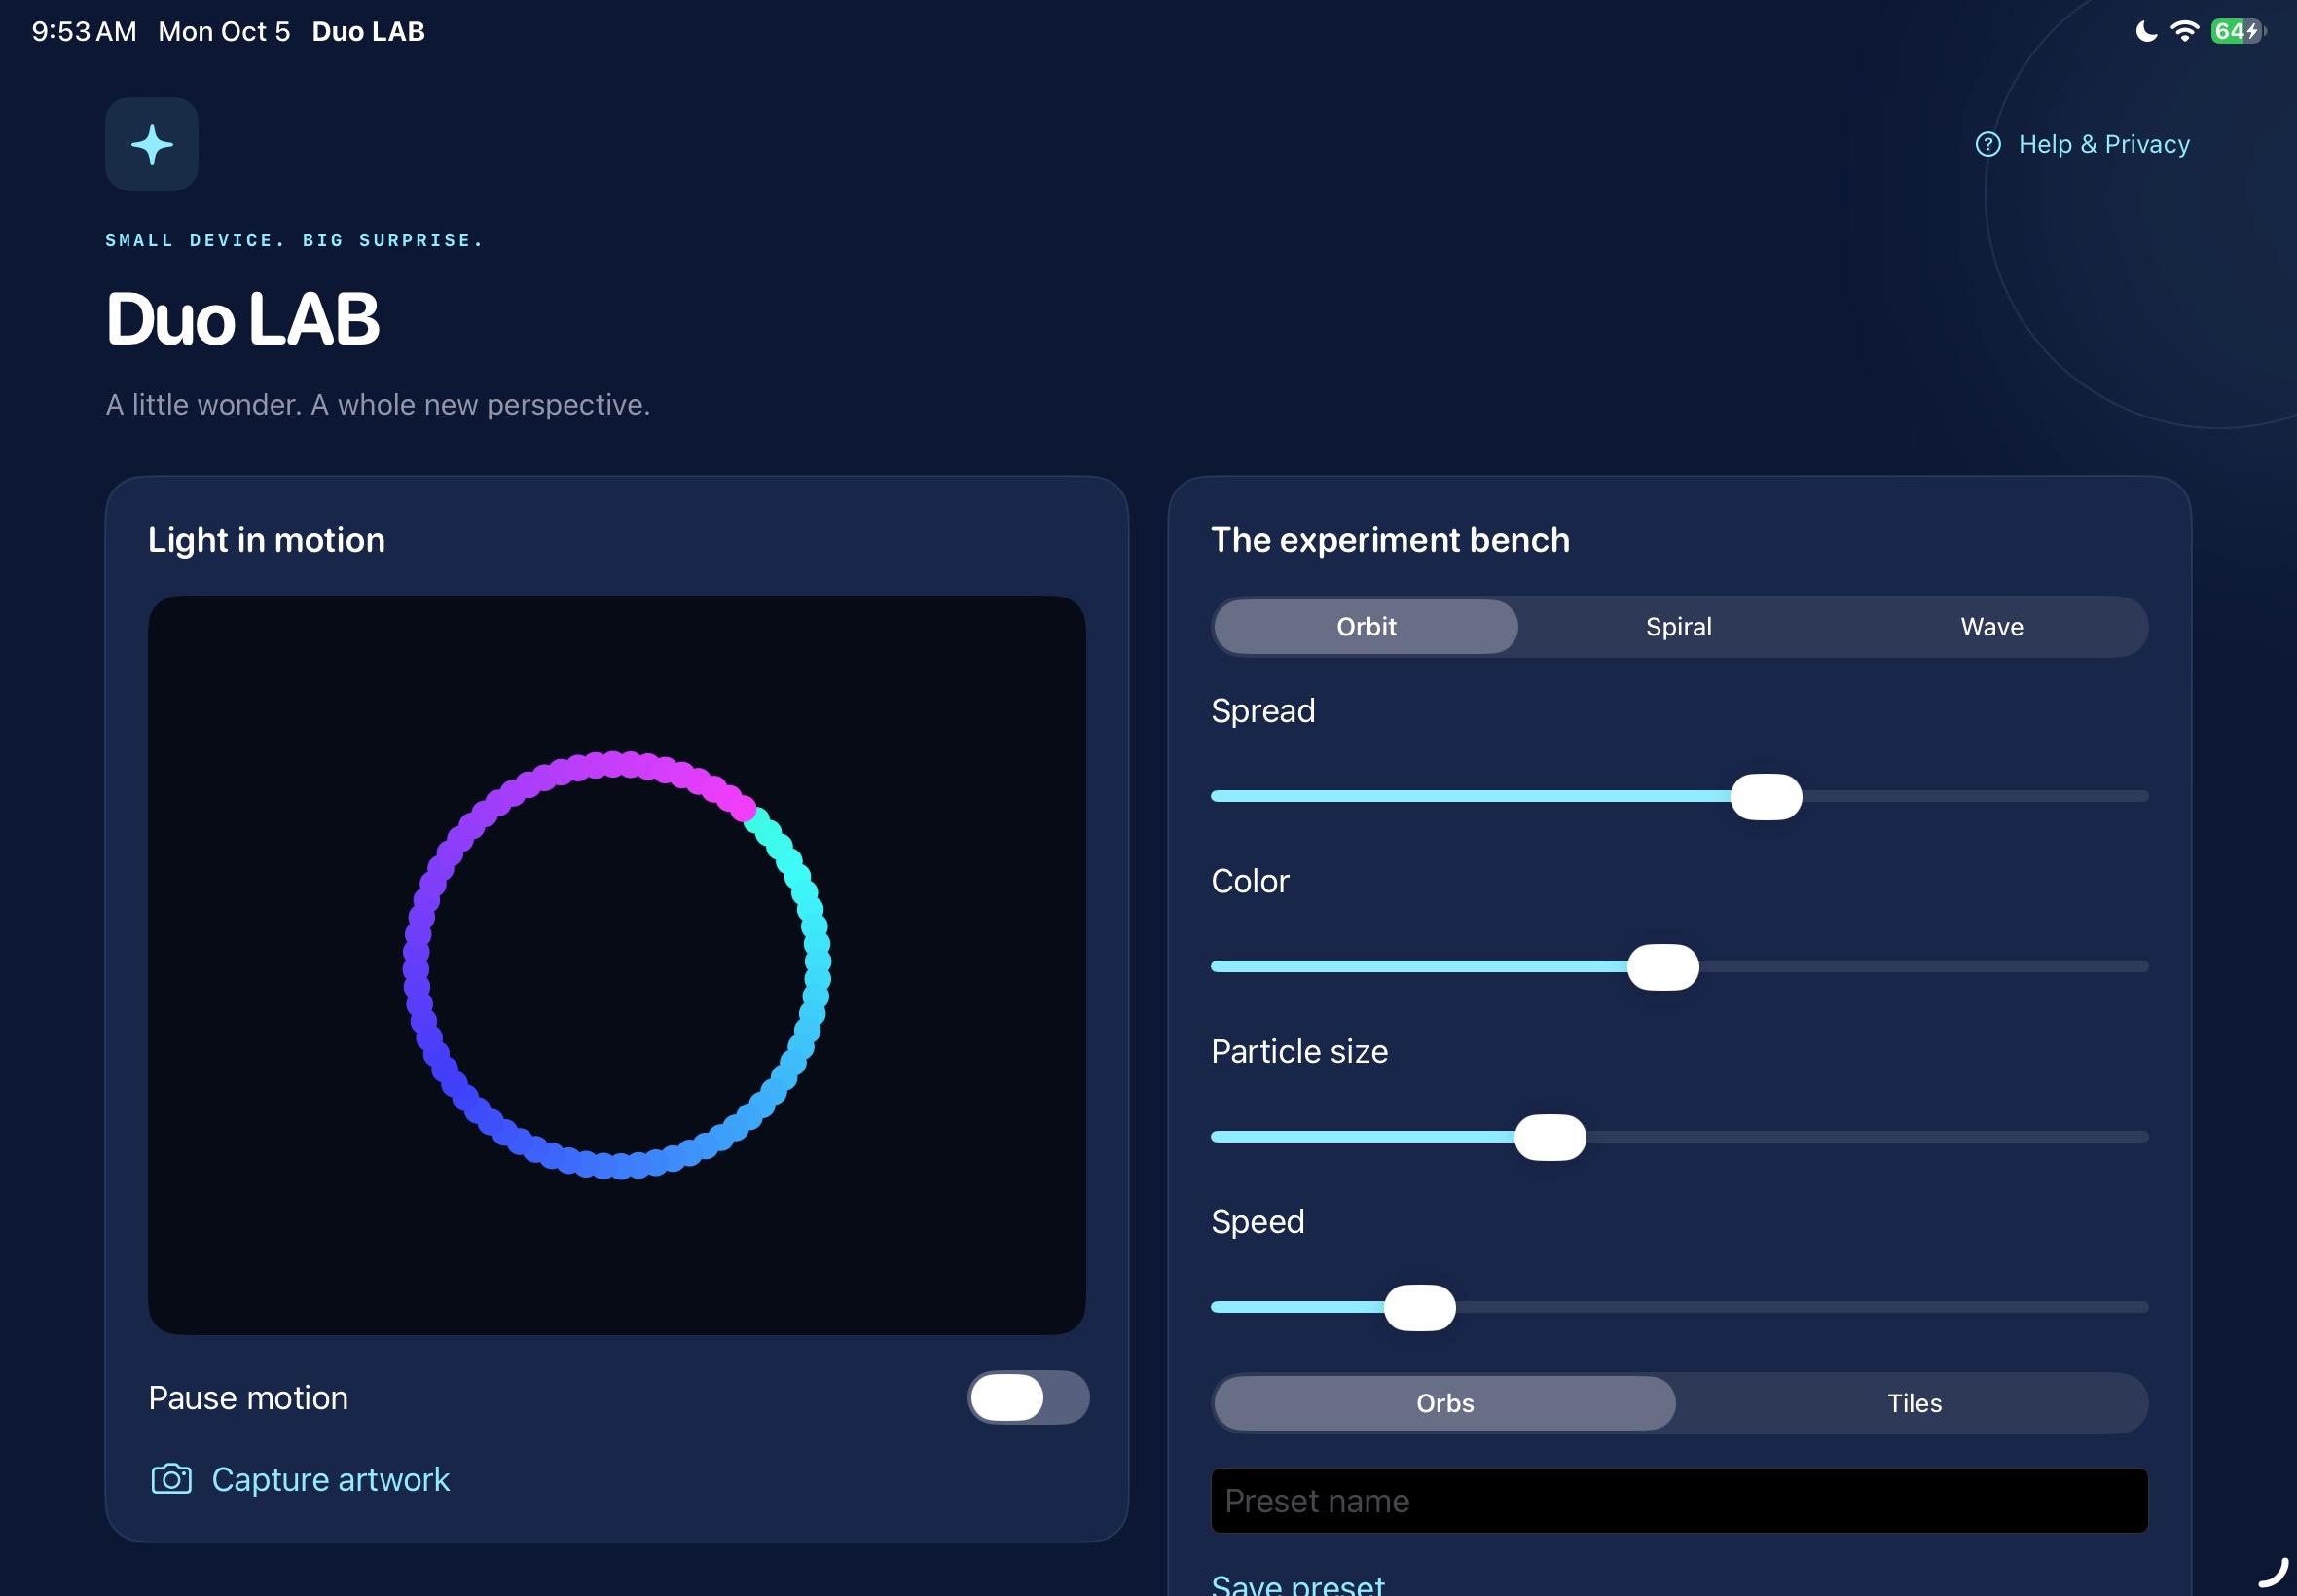Tap the 9:53 AM clock
Image resolution: width=2297 pixels, height=1596 pixels.
pos(84,31)
